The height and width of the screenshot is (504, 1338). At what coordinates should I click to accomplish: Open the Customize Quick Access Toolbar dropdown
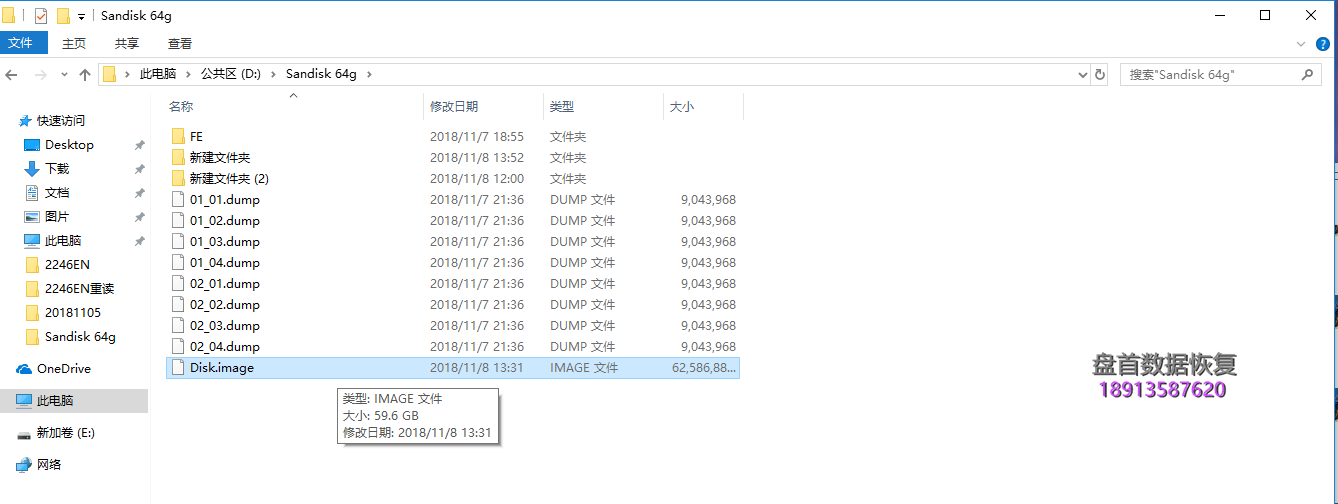pyautogui.click(x=81, y=17)
